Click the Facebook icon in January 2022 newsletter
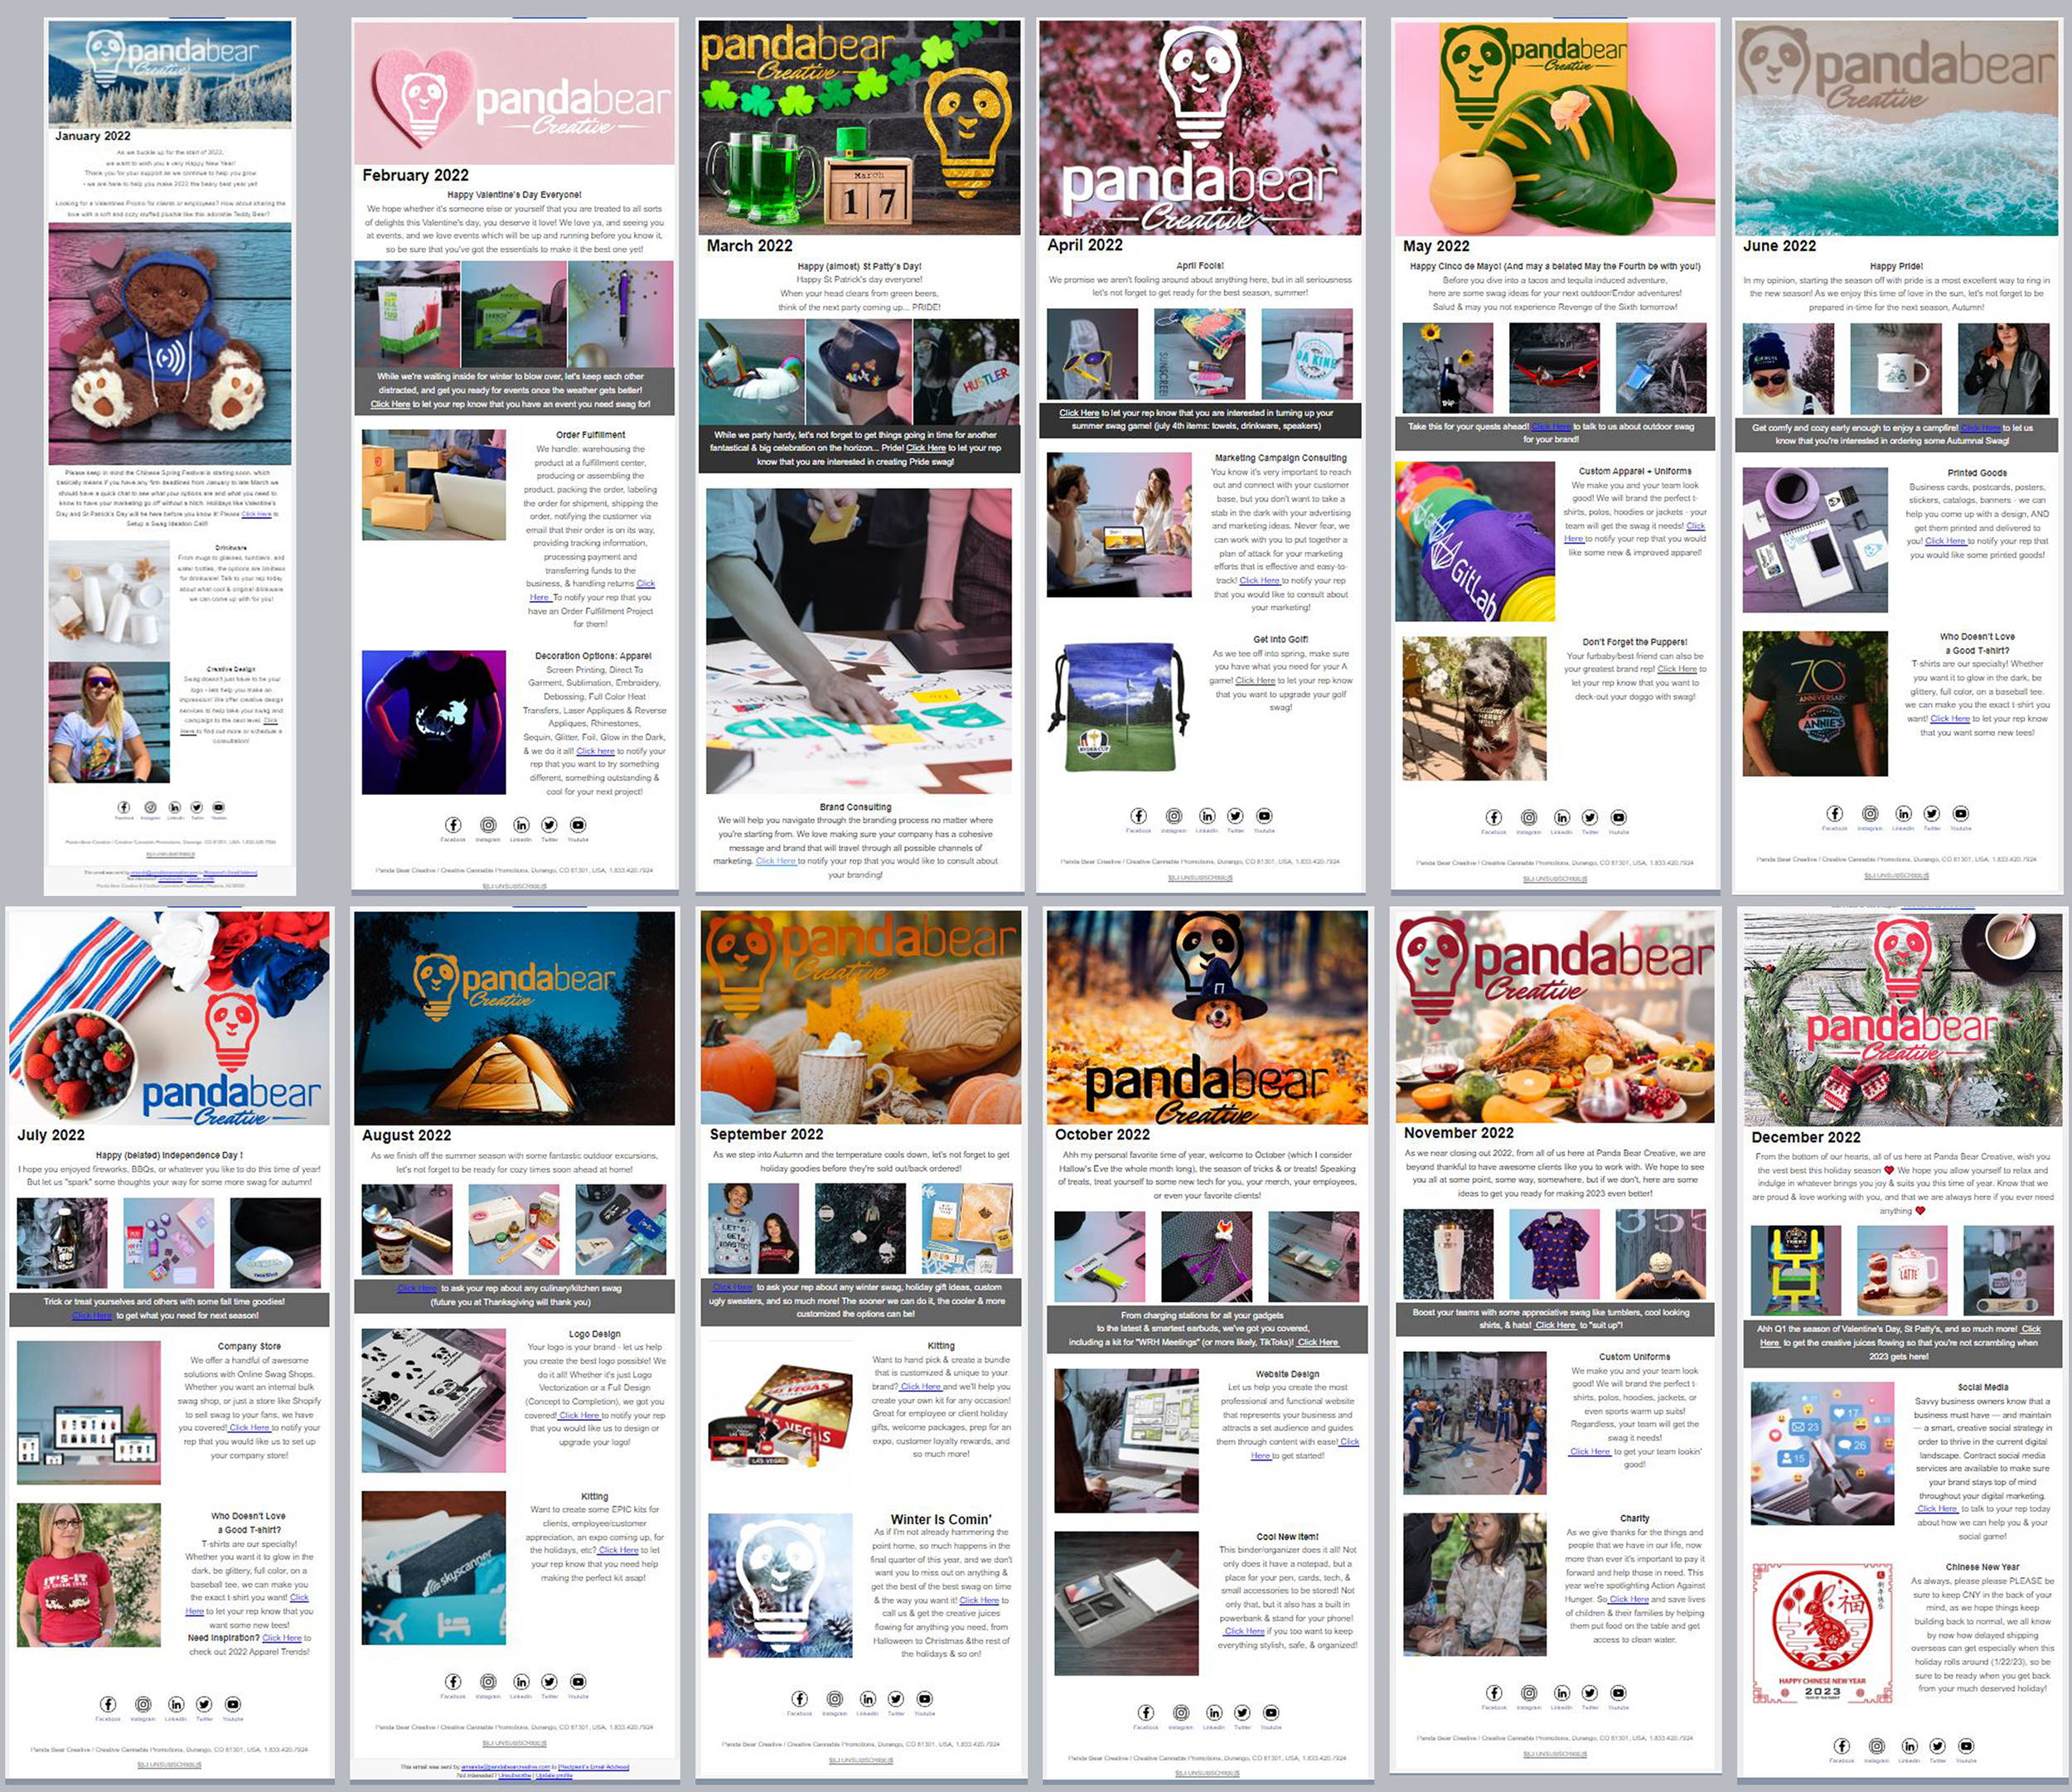This screenshot has width=2072, height=1792. tap(124, 807)
